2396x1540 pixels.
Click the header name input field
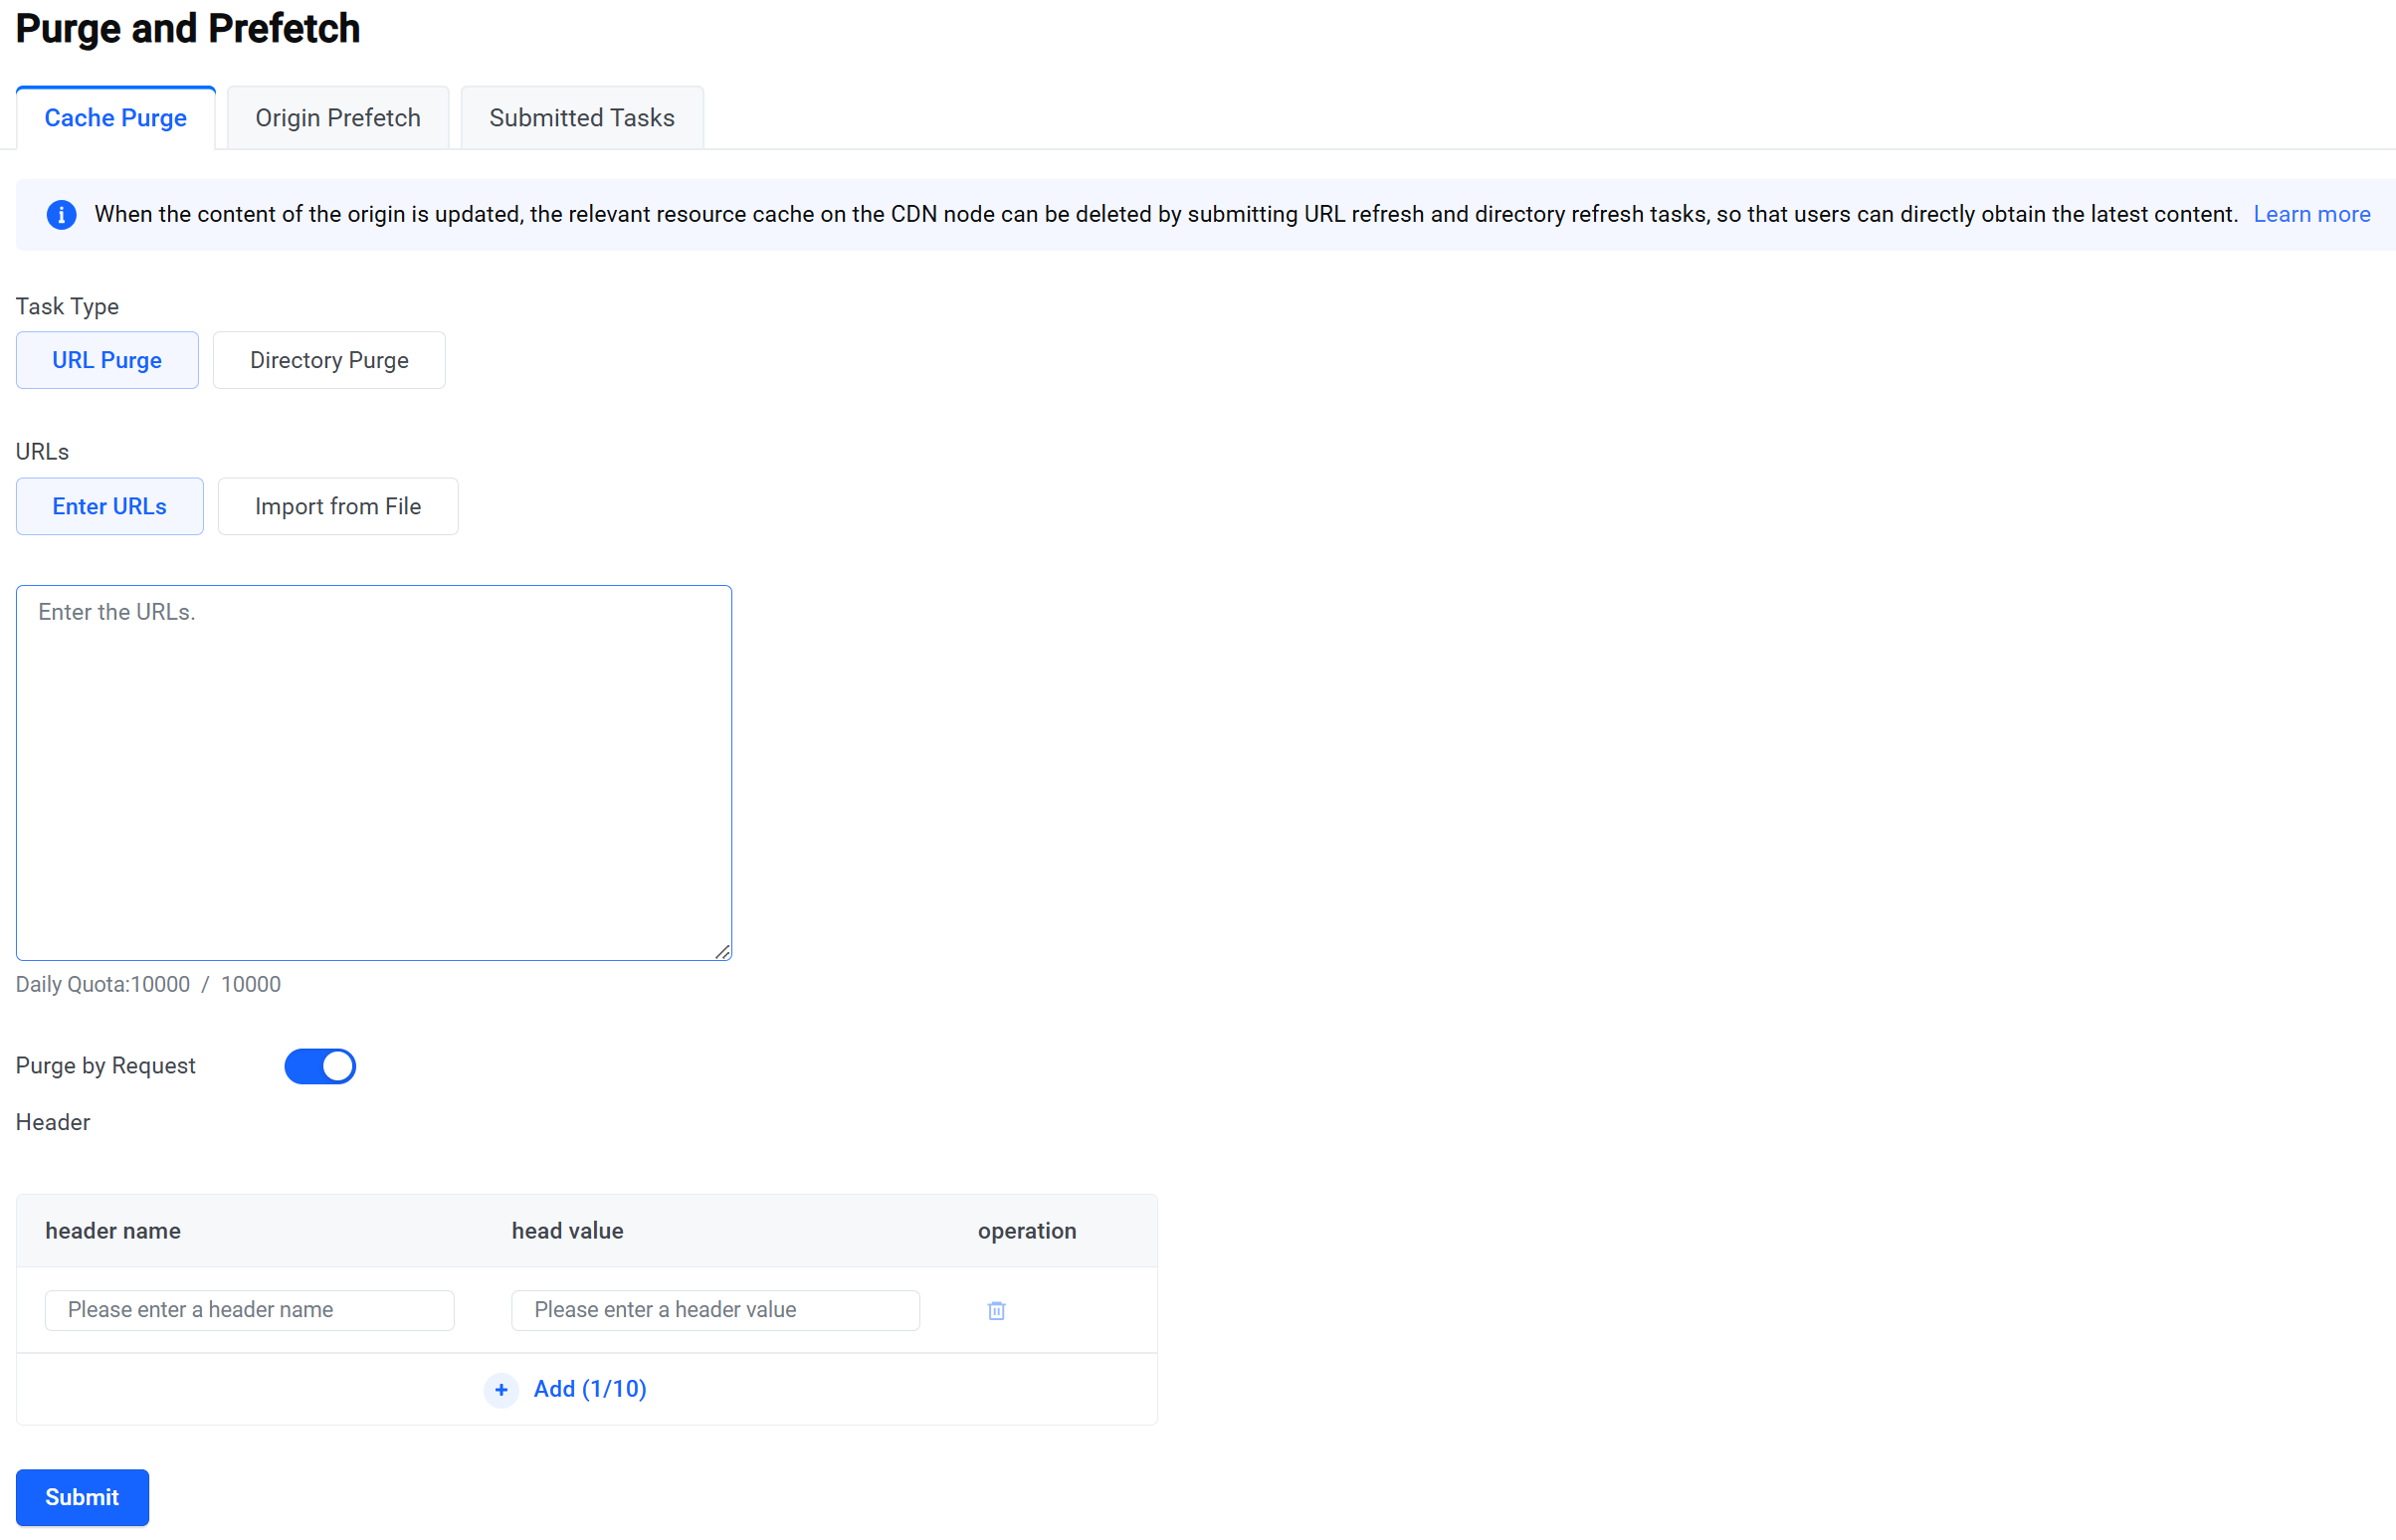[249, 1310]
